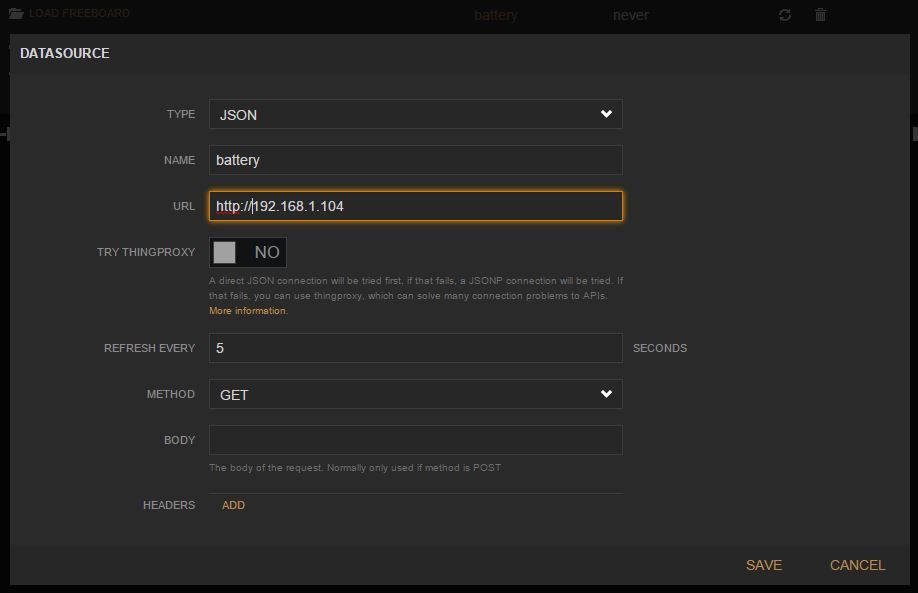
Task: Open the More information link
Action: [x=248, y=311]
